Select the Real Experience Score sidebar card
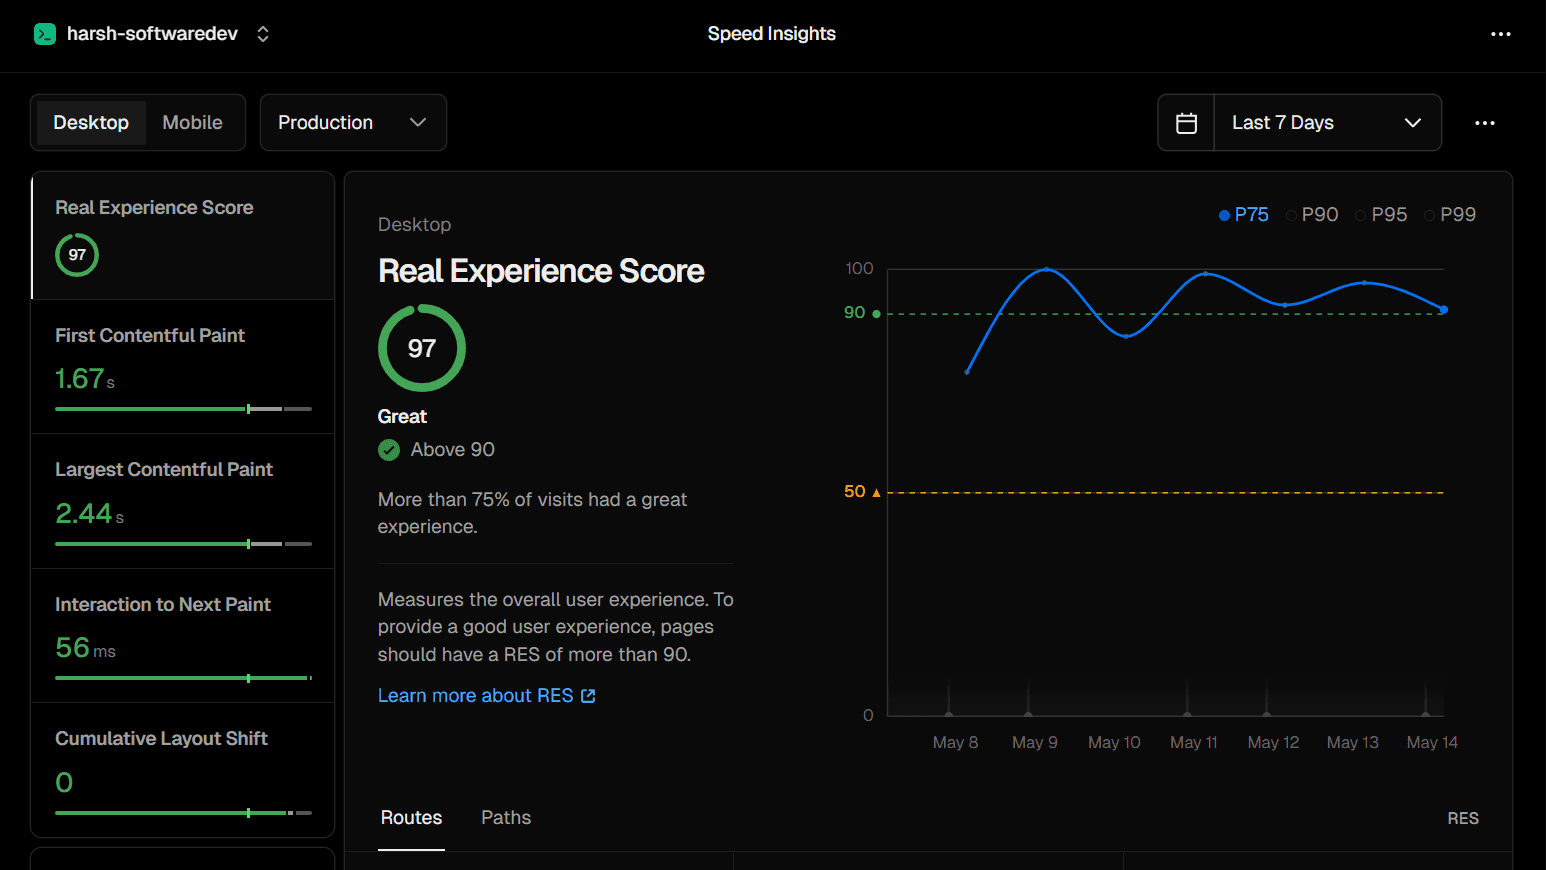This screenshot has height=870, width=1546. (183, 236)
